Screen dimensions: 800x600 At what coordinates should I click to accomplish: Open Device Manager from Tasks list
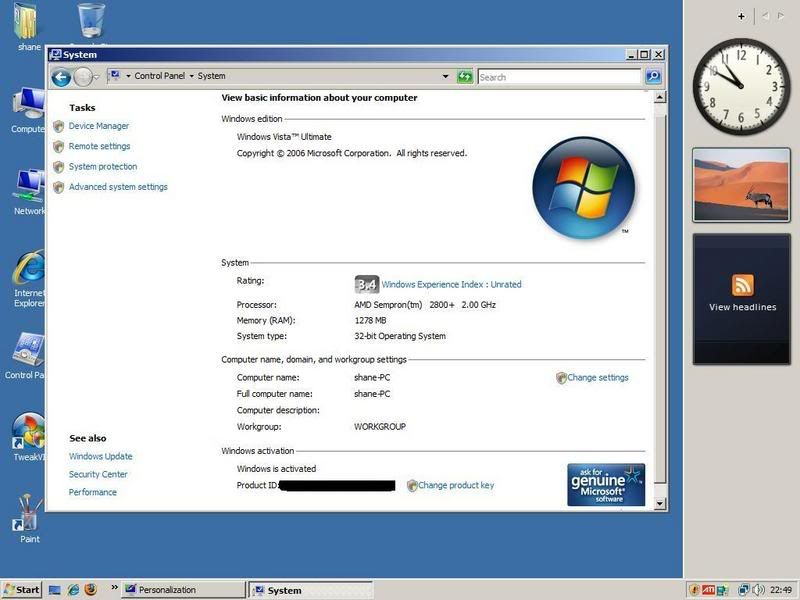[x=98, y=126]
